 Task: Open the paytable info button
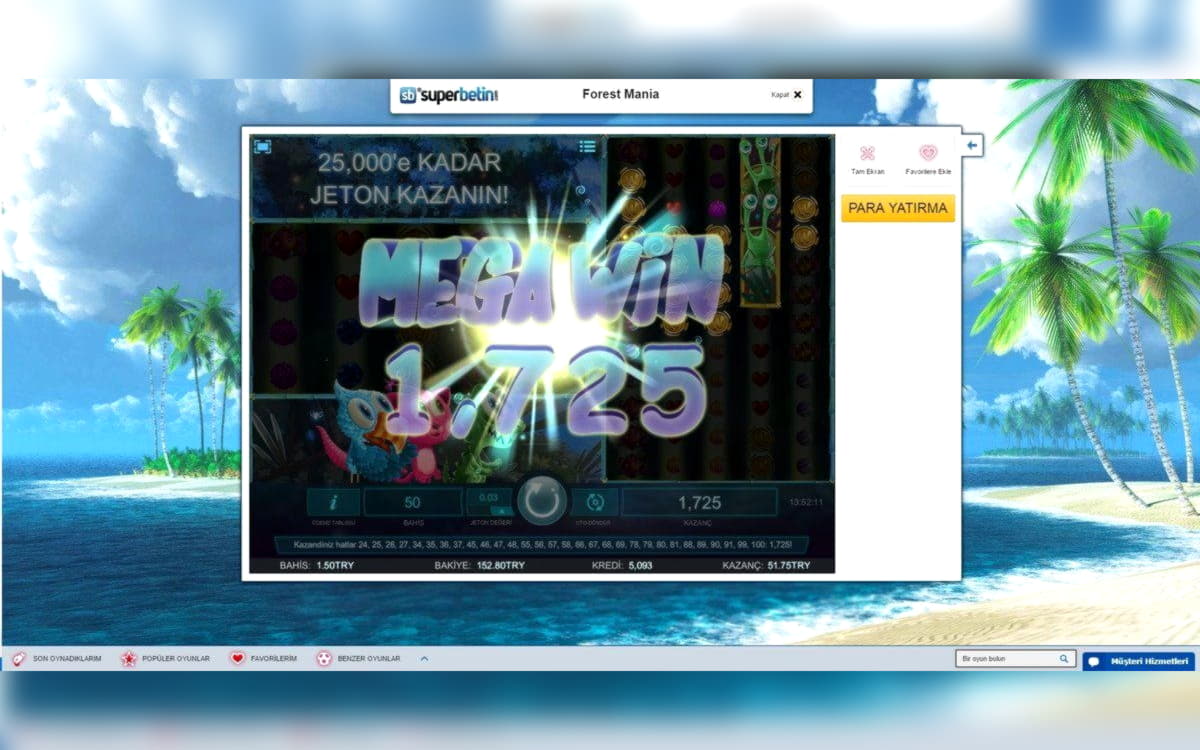[332, 502]
